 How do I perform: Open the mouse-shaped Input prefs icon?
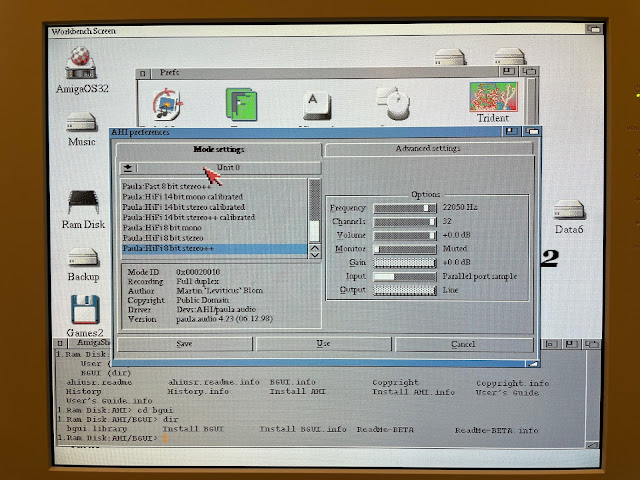coord(393,103)
